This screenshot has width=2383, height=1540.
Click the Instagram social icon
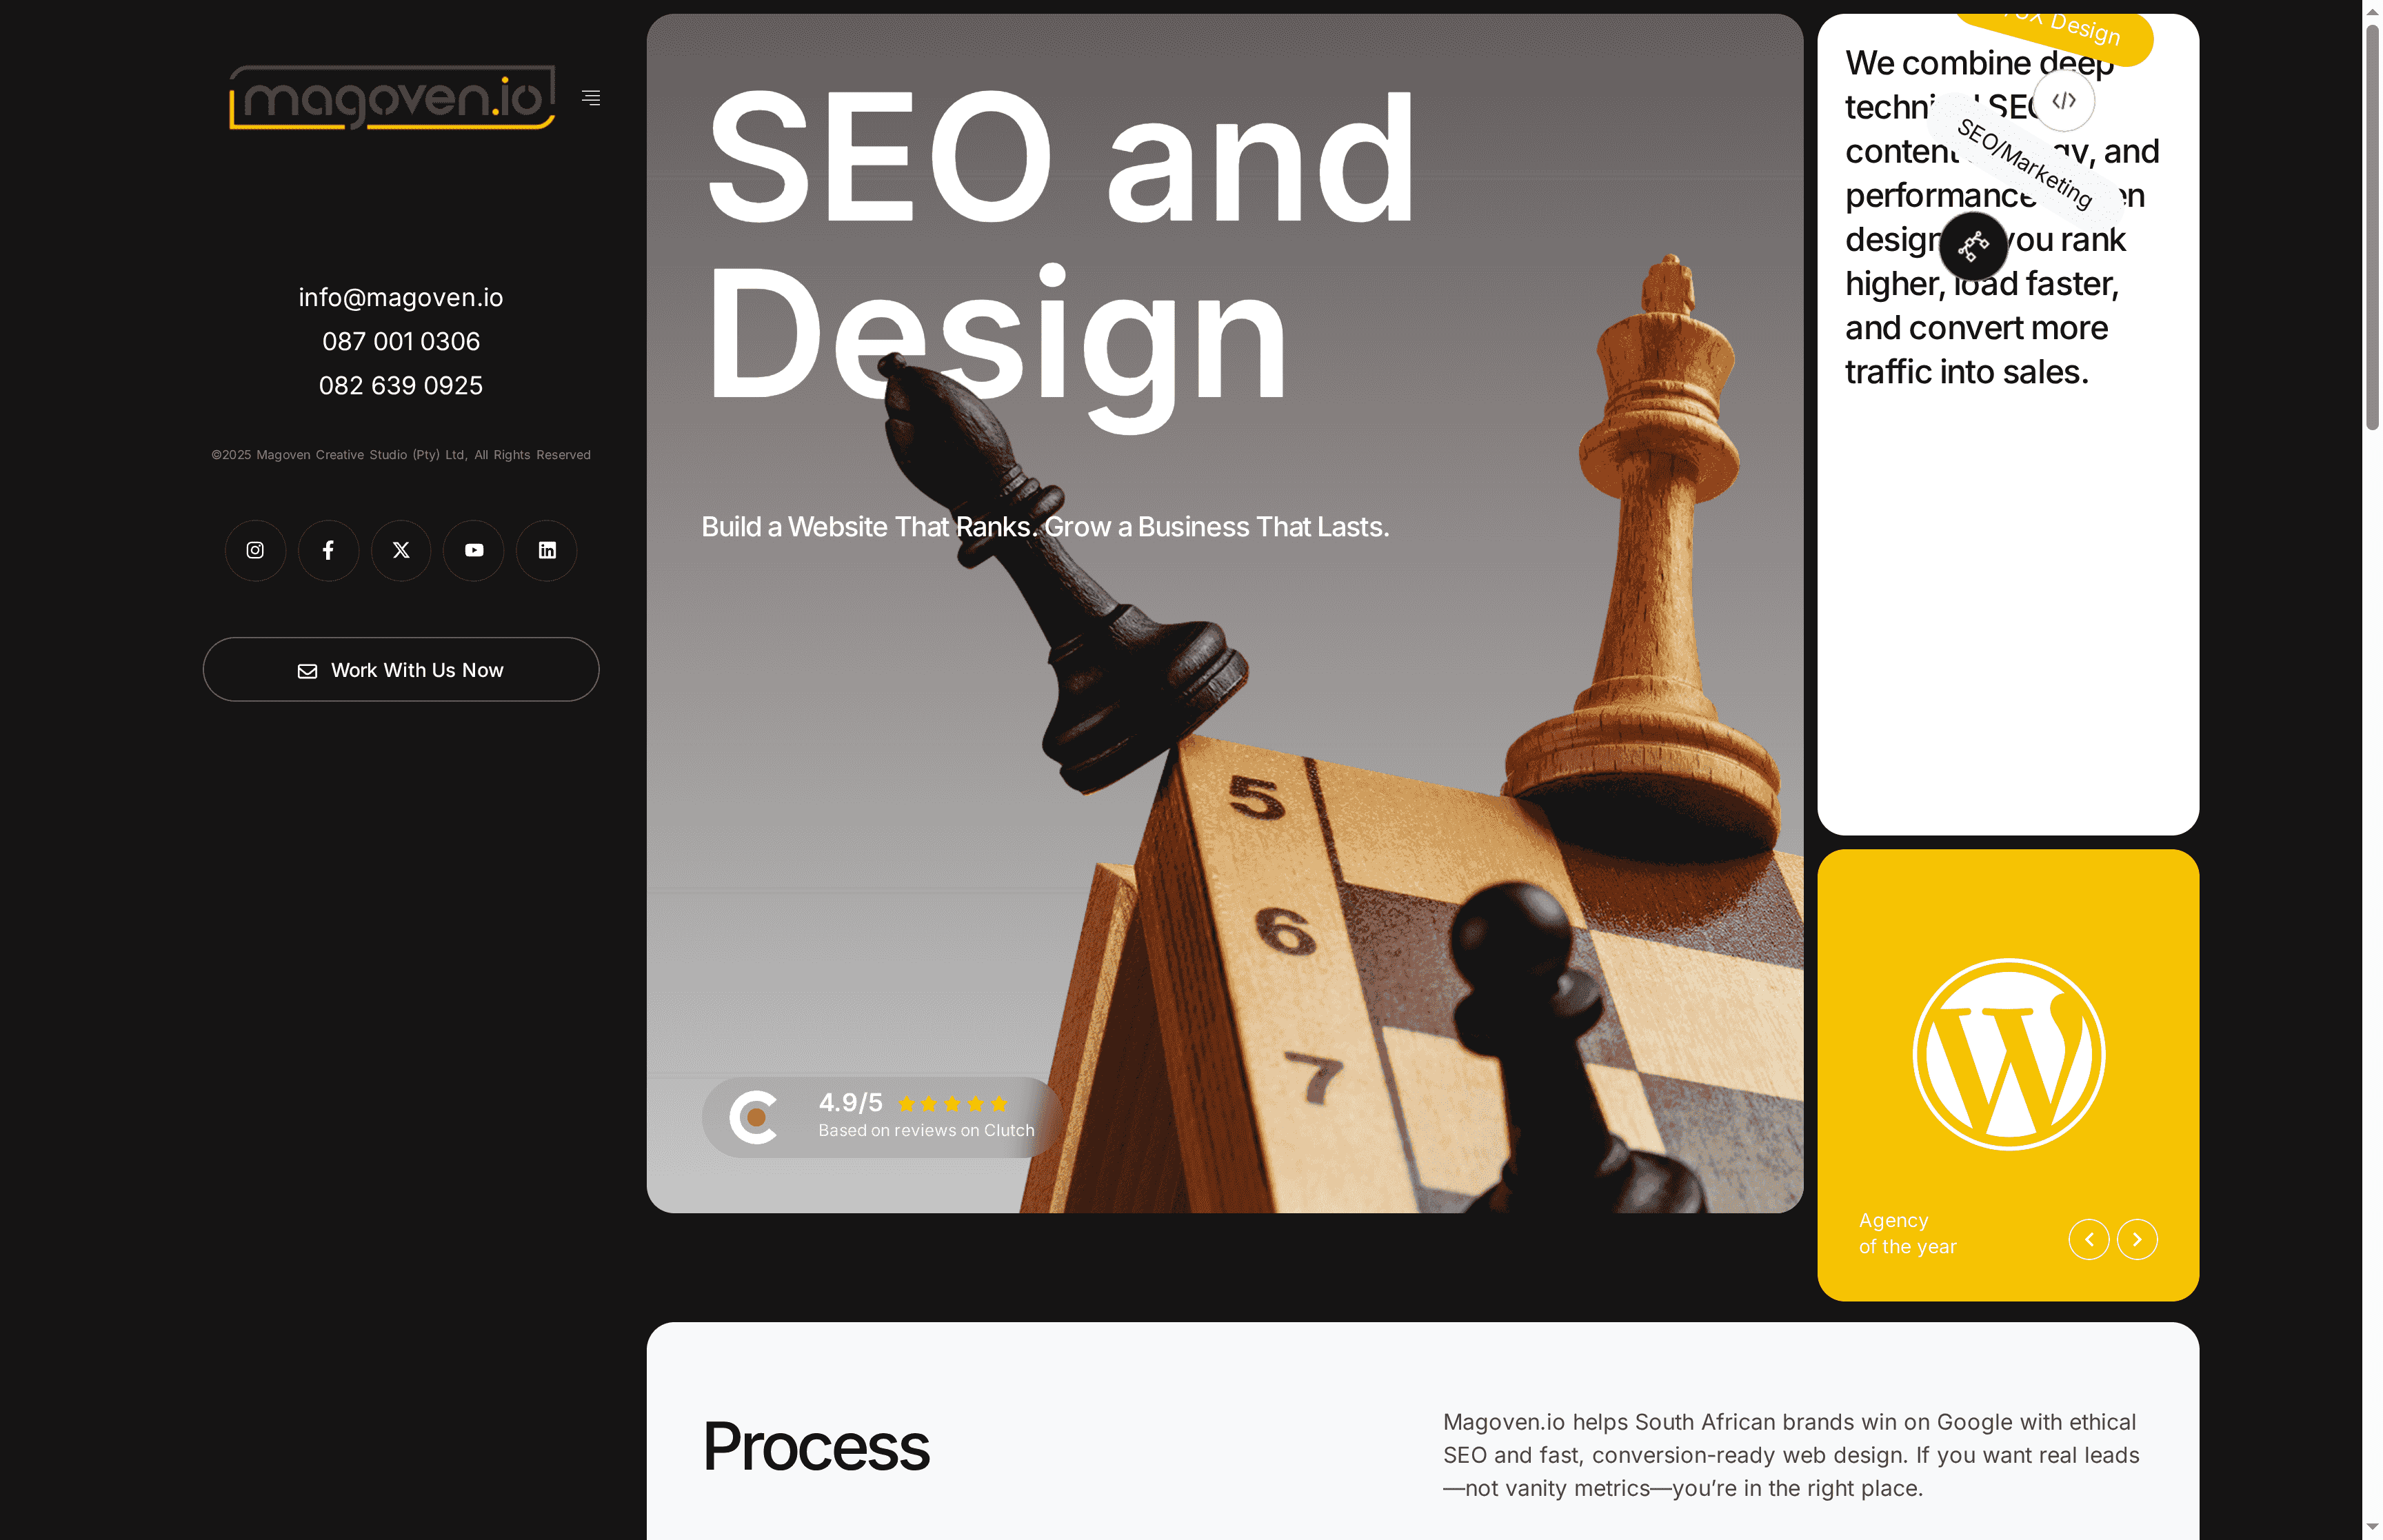[255, 550]
